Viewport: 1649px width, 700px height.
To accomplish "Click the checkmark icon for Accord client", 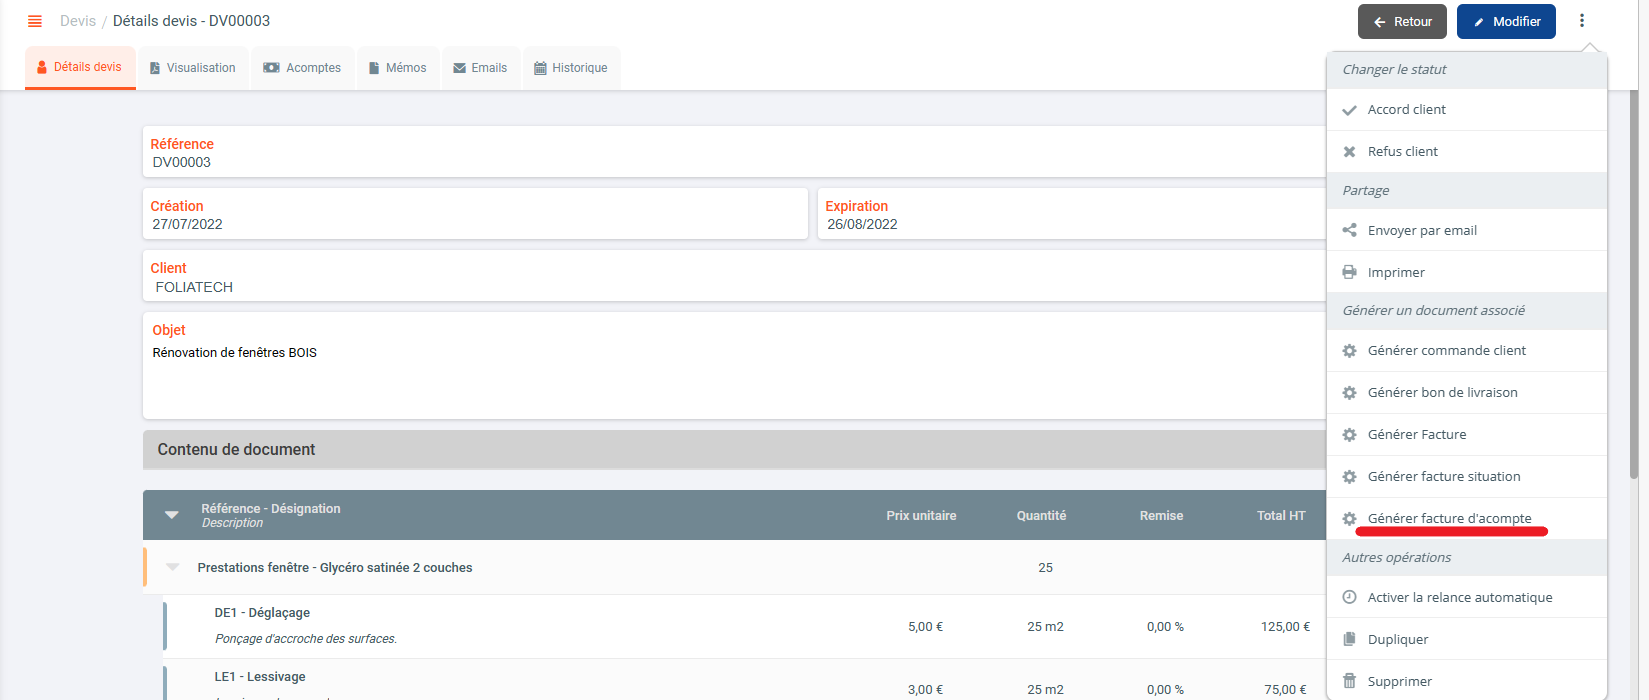I will (x=1349, y=110).
